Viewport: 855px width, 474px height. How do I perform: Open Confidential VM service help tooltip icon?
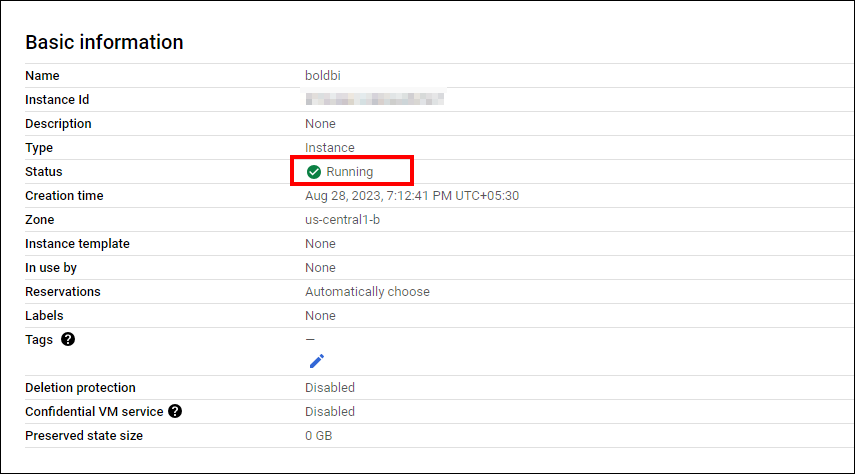point(175,412)
